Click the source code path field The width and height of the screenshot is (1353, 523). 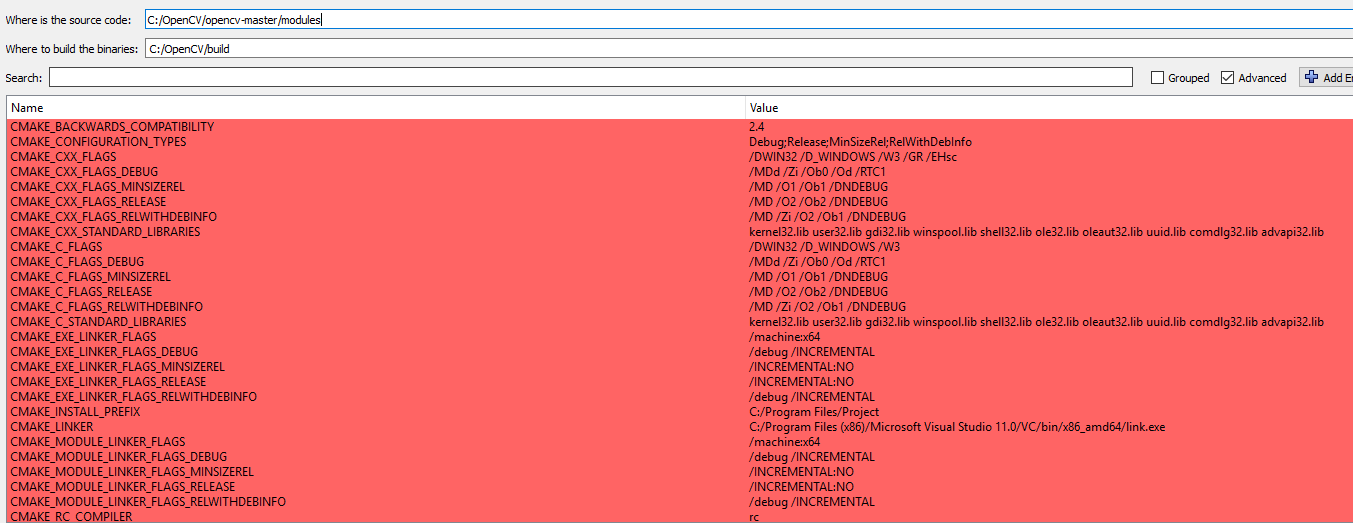[748, 19]
